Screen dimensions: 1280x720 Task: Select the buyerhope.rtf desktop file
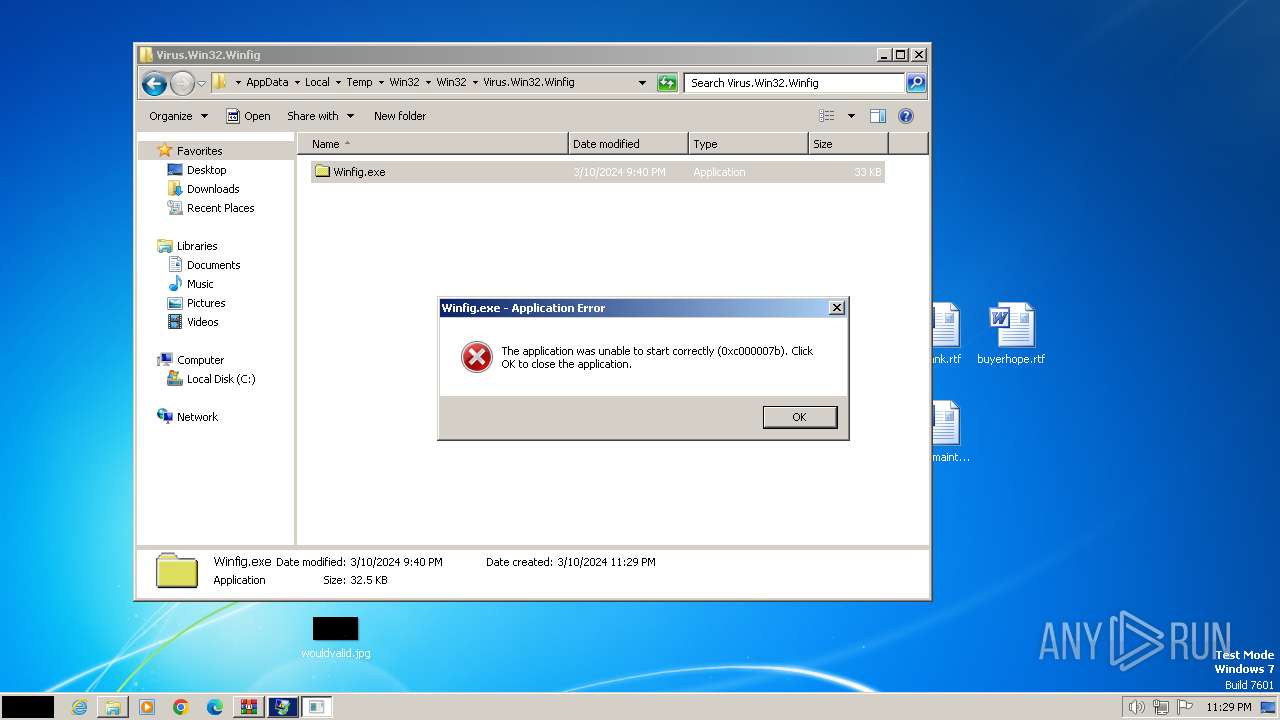pos(1011,335)
